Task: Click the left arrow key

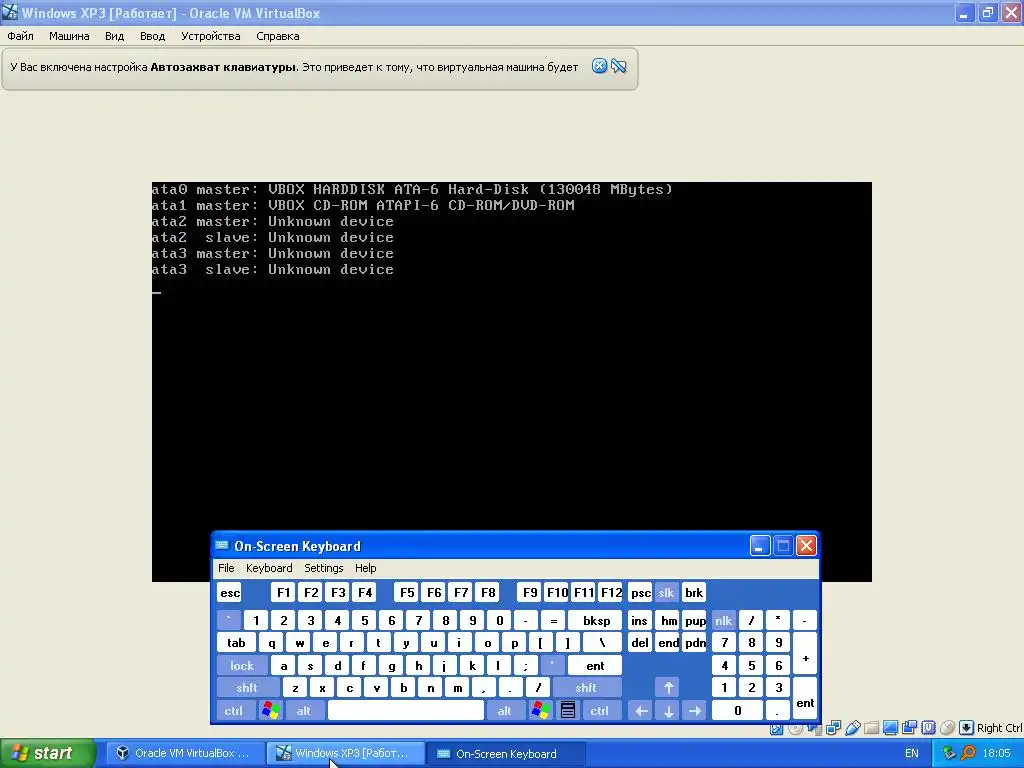Action: click(641, 711)
